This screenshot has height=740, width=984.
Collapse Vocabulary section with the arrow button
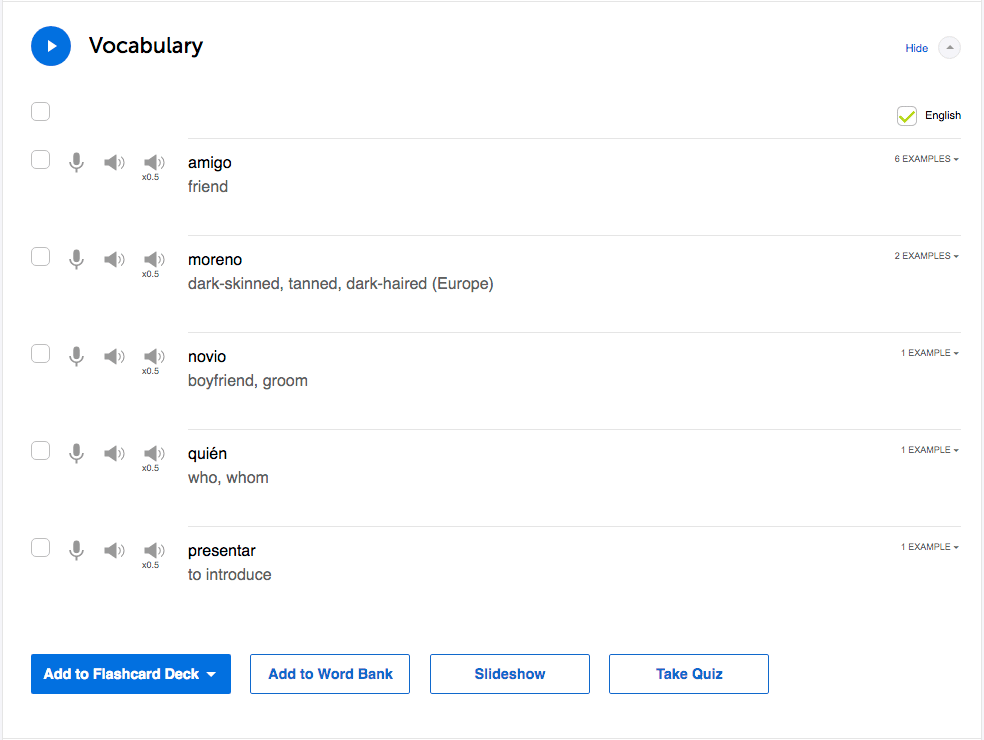point(950,48)
